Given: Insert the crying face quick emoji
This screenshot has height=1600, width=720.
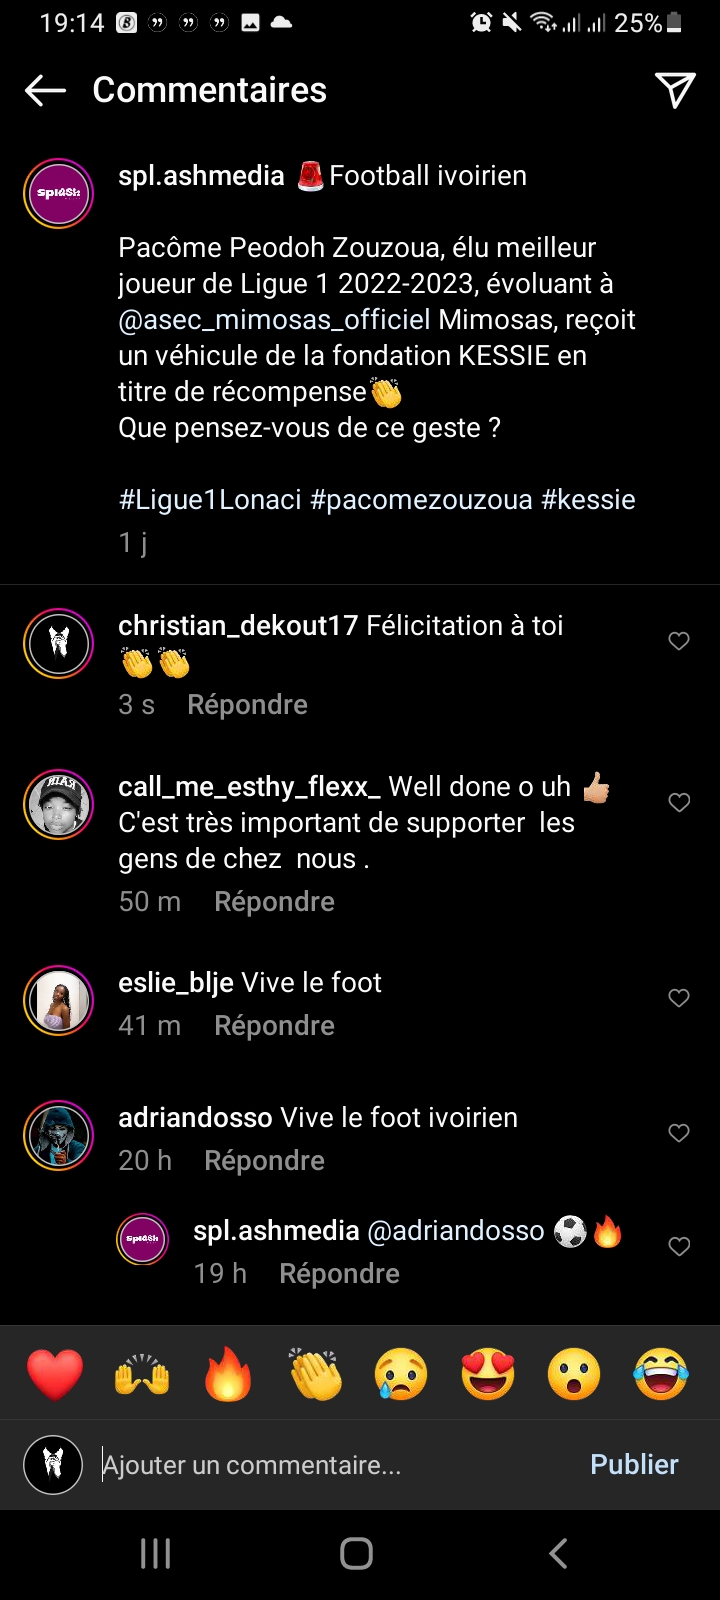Looking at the screenshot, I should pos(401,1373).
